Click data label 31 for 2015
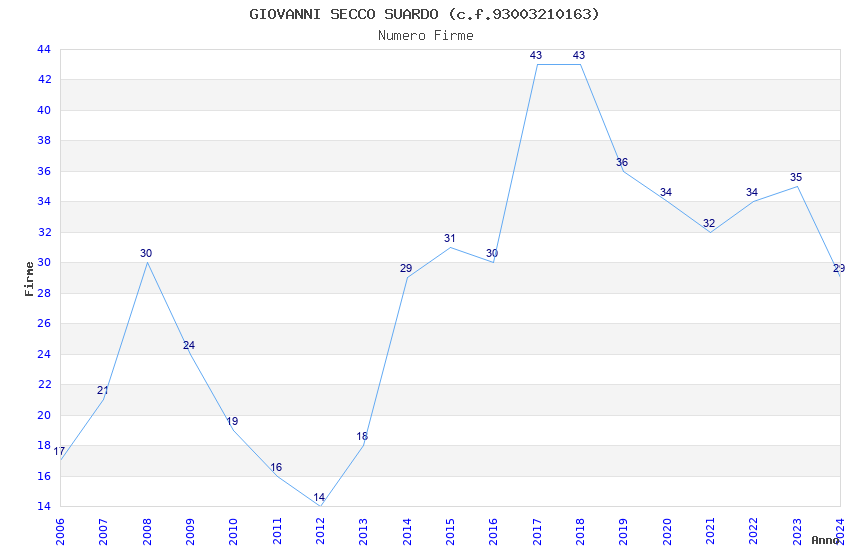850x550 pixels. tap(449, 238)
